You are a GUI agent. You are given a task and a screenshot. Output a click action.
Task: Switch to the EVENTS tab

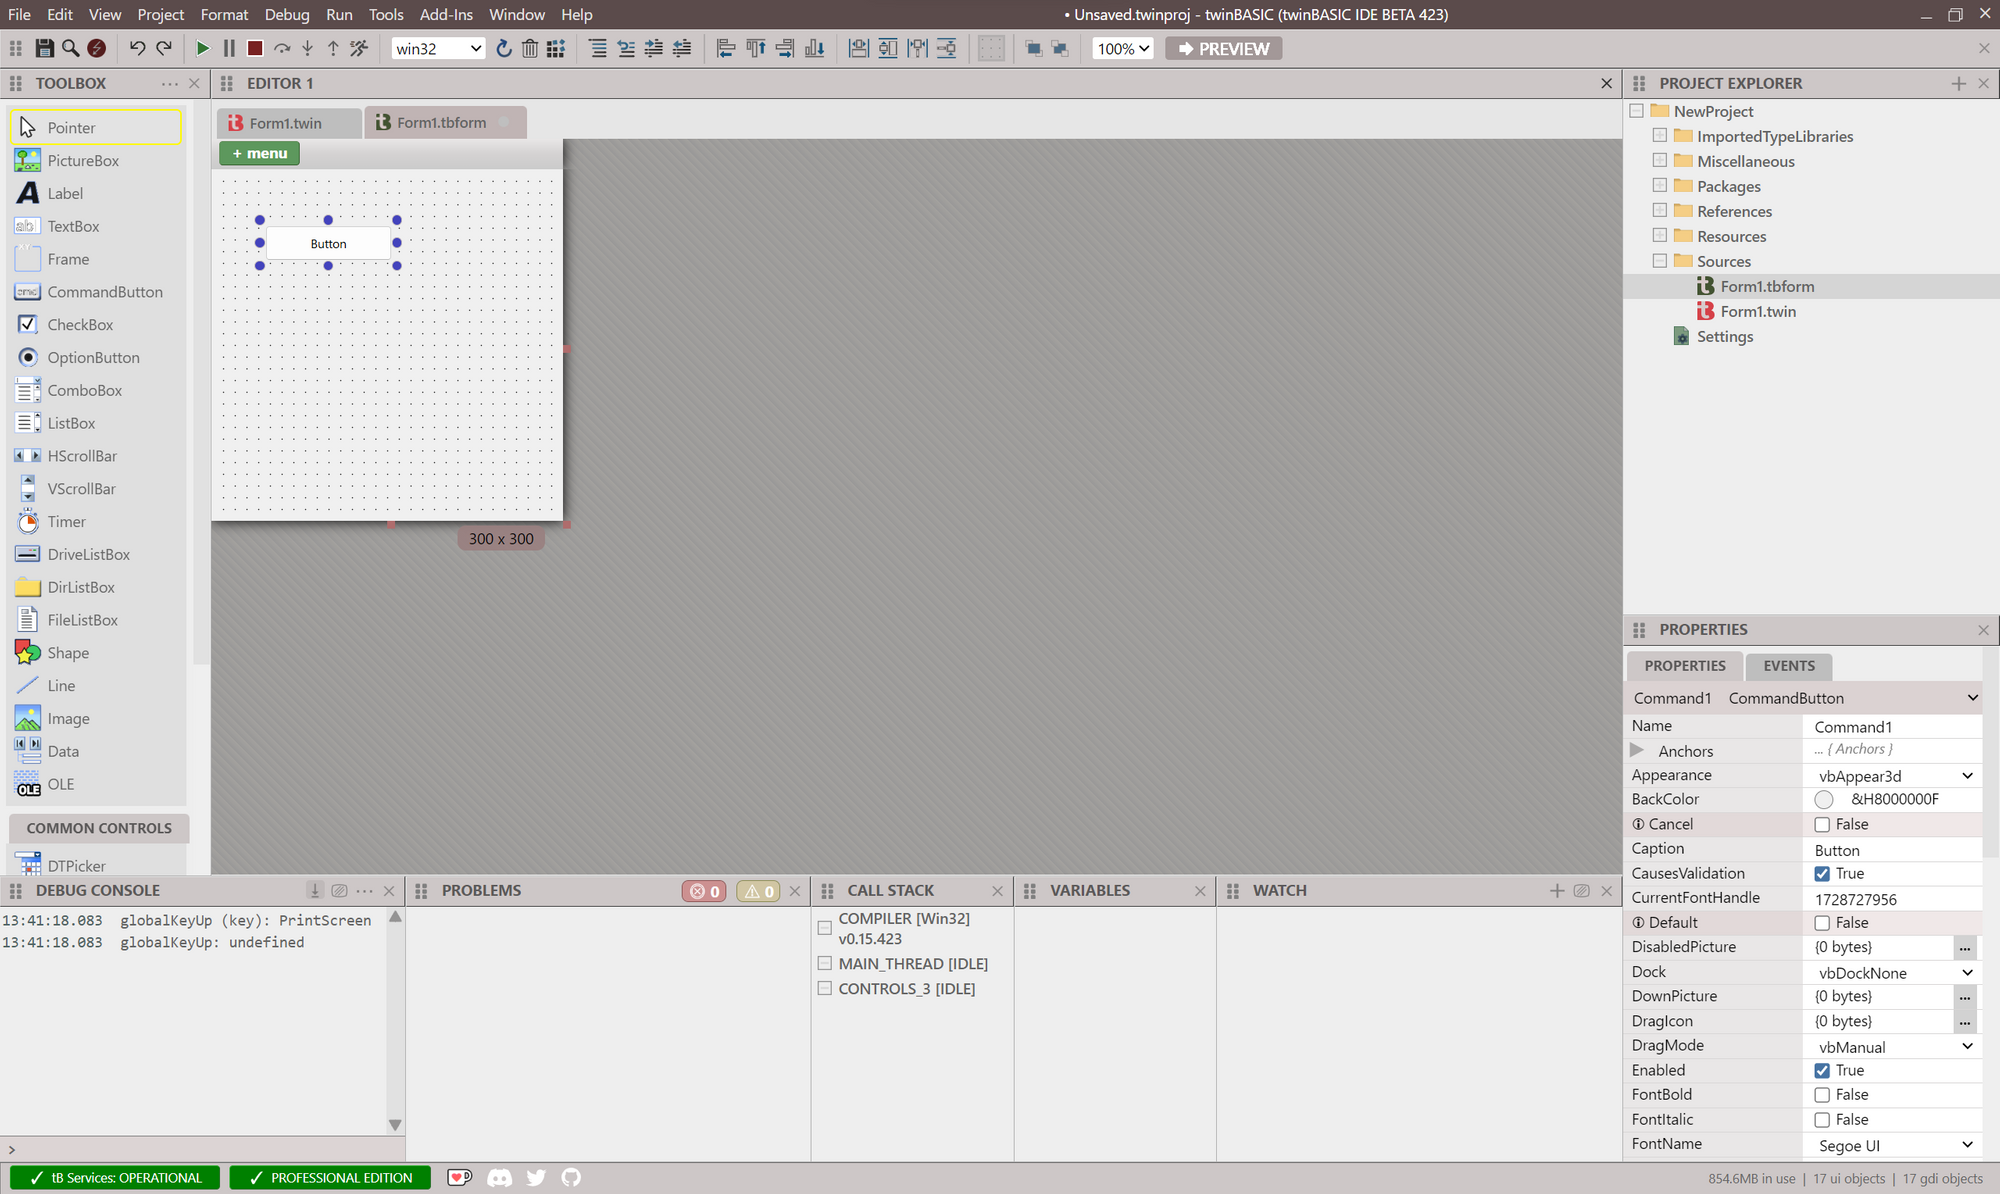coord(1788,666)
